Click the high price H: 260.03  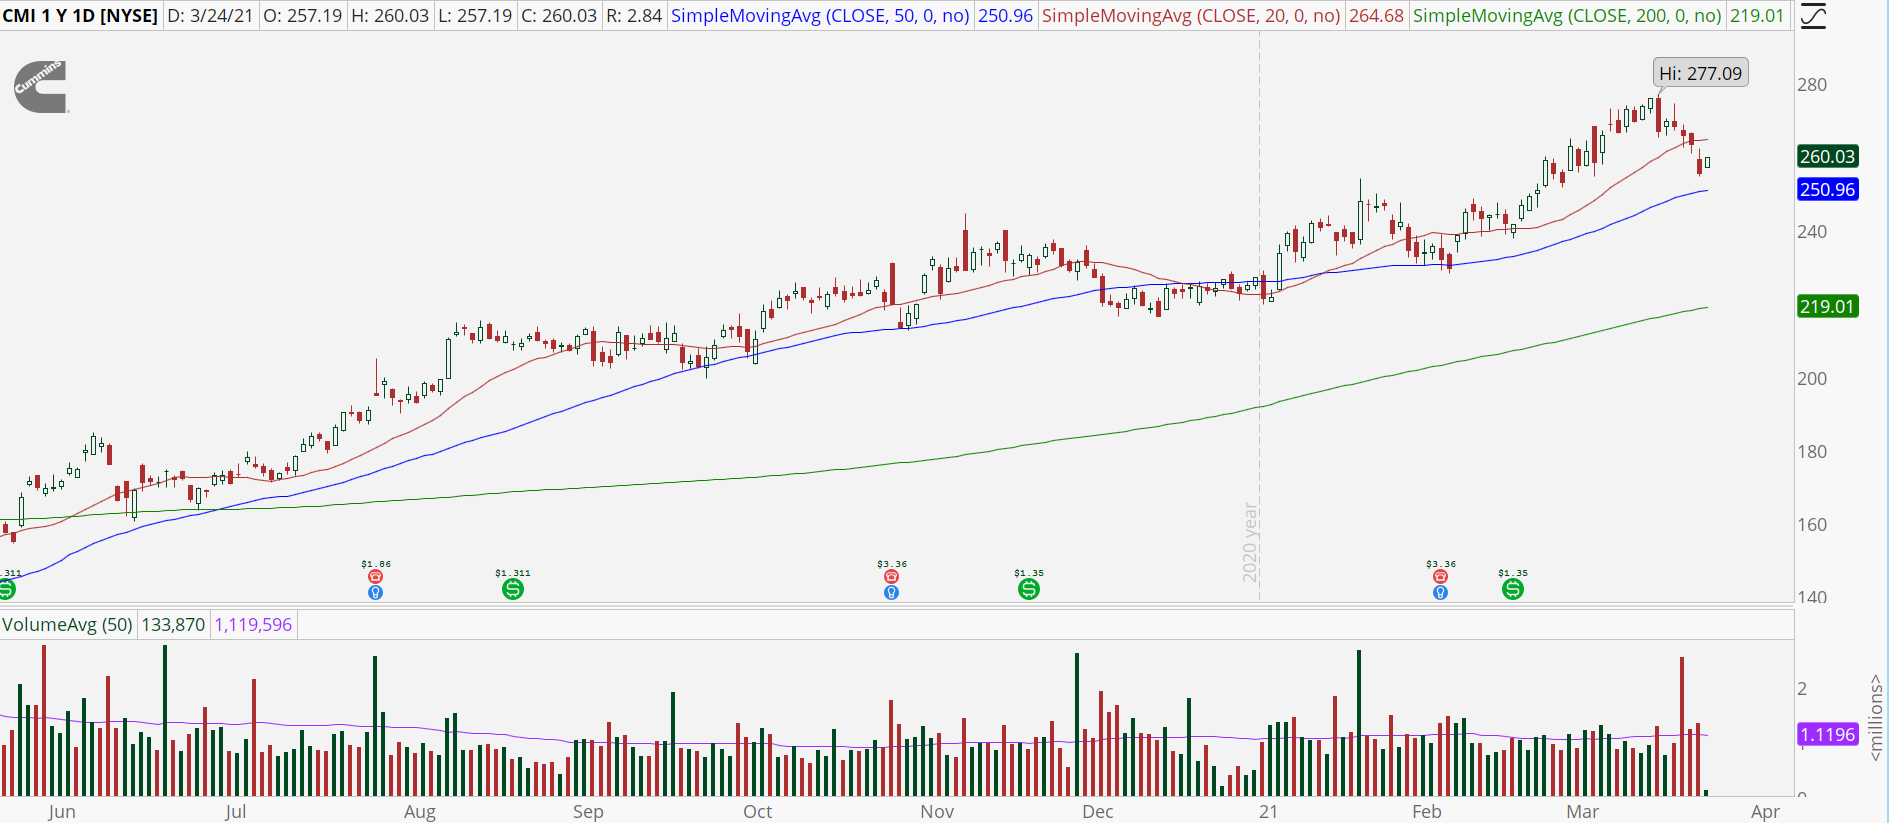pyautogui.click(x=390, y=16)
